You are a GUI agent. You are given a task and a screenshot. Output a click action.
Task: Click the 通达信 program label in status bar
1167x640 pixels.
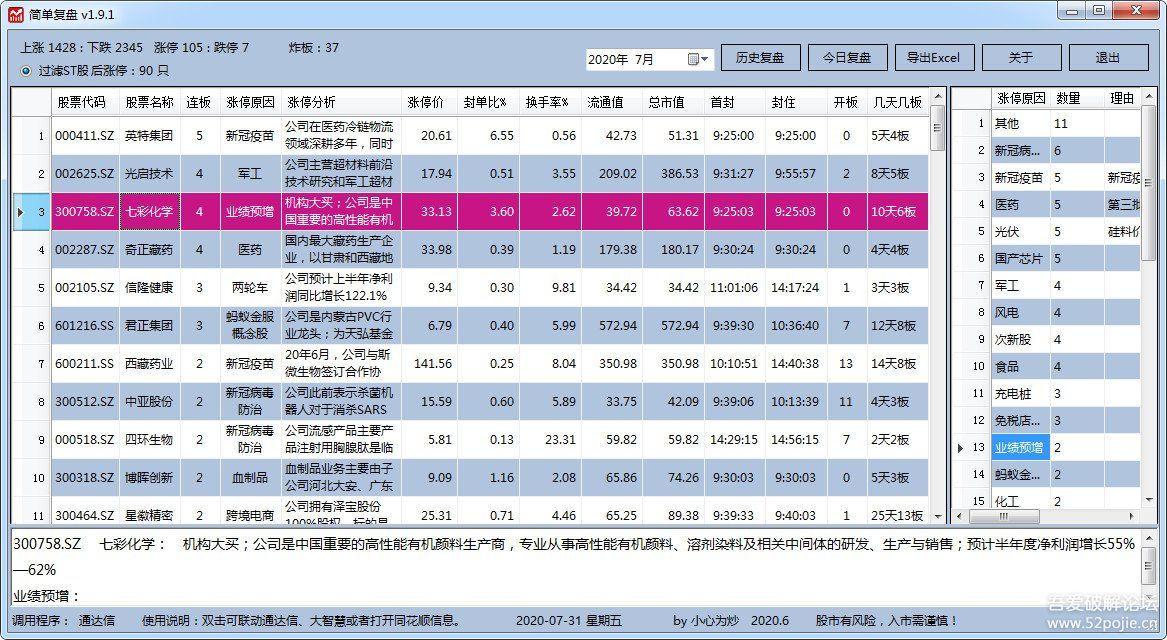click(97, 620)
